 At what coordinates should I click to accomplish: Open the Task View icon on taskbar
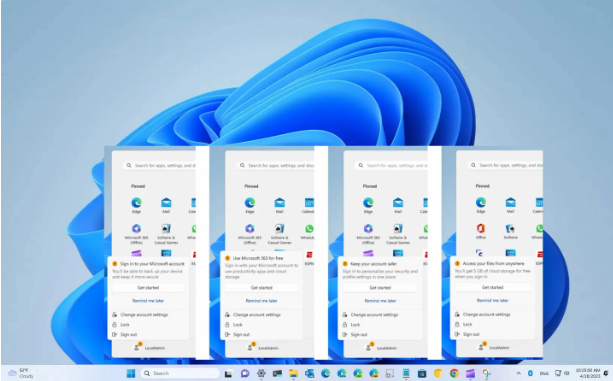tap(228, 373)
